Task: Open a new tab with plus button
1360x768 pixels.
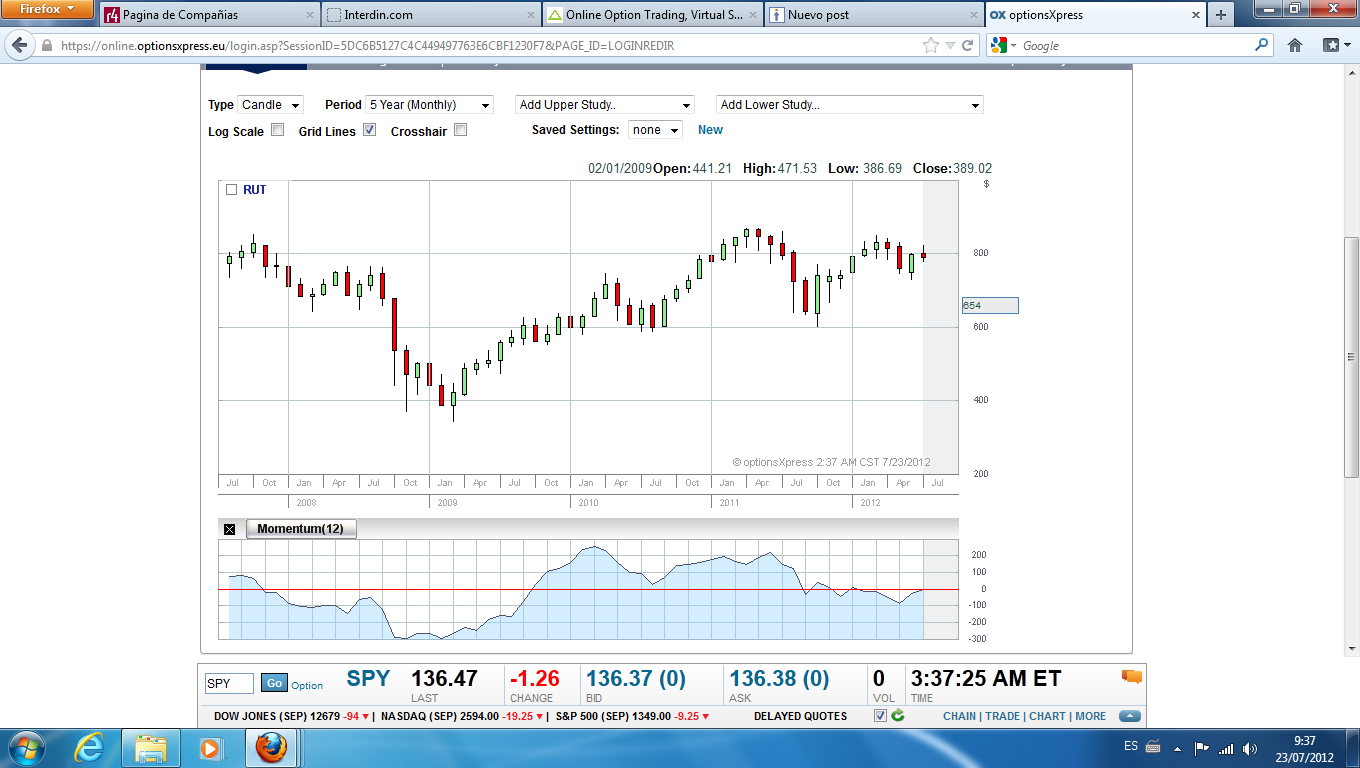Action: [x=1220, y=15]
